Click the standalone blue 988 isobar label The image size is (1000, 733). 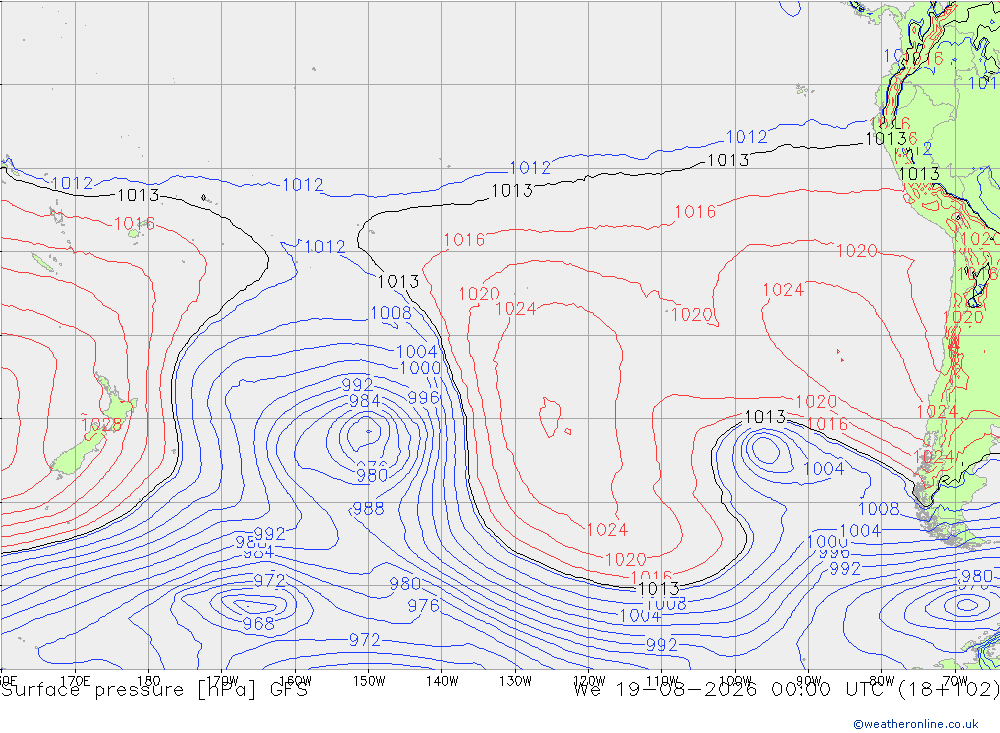368,508
